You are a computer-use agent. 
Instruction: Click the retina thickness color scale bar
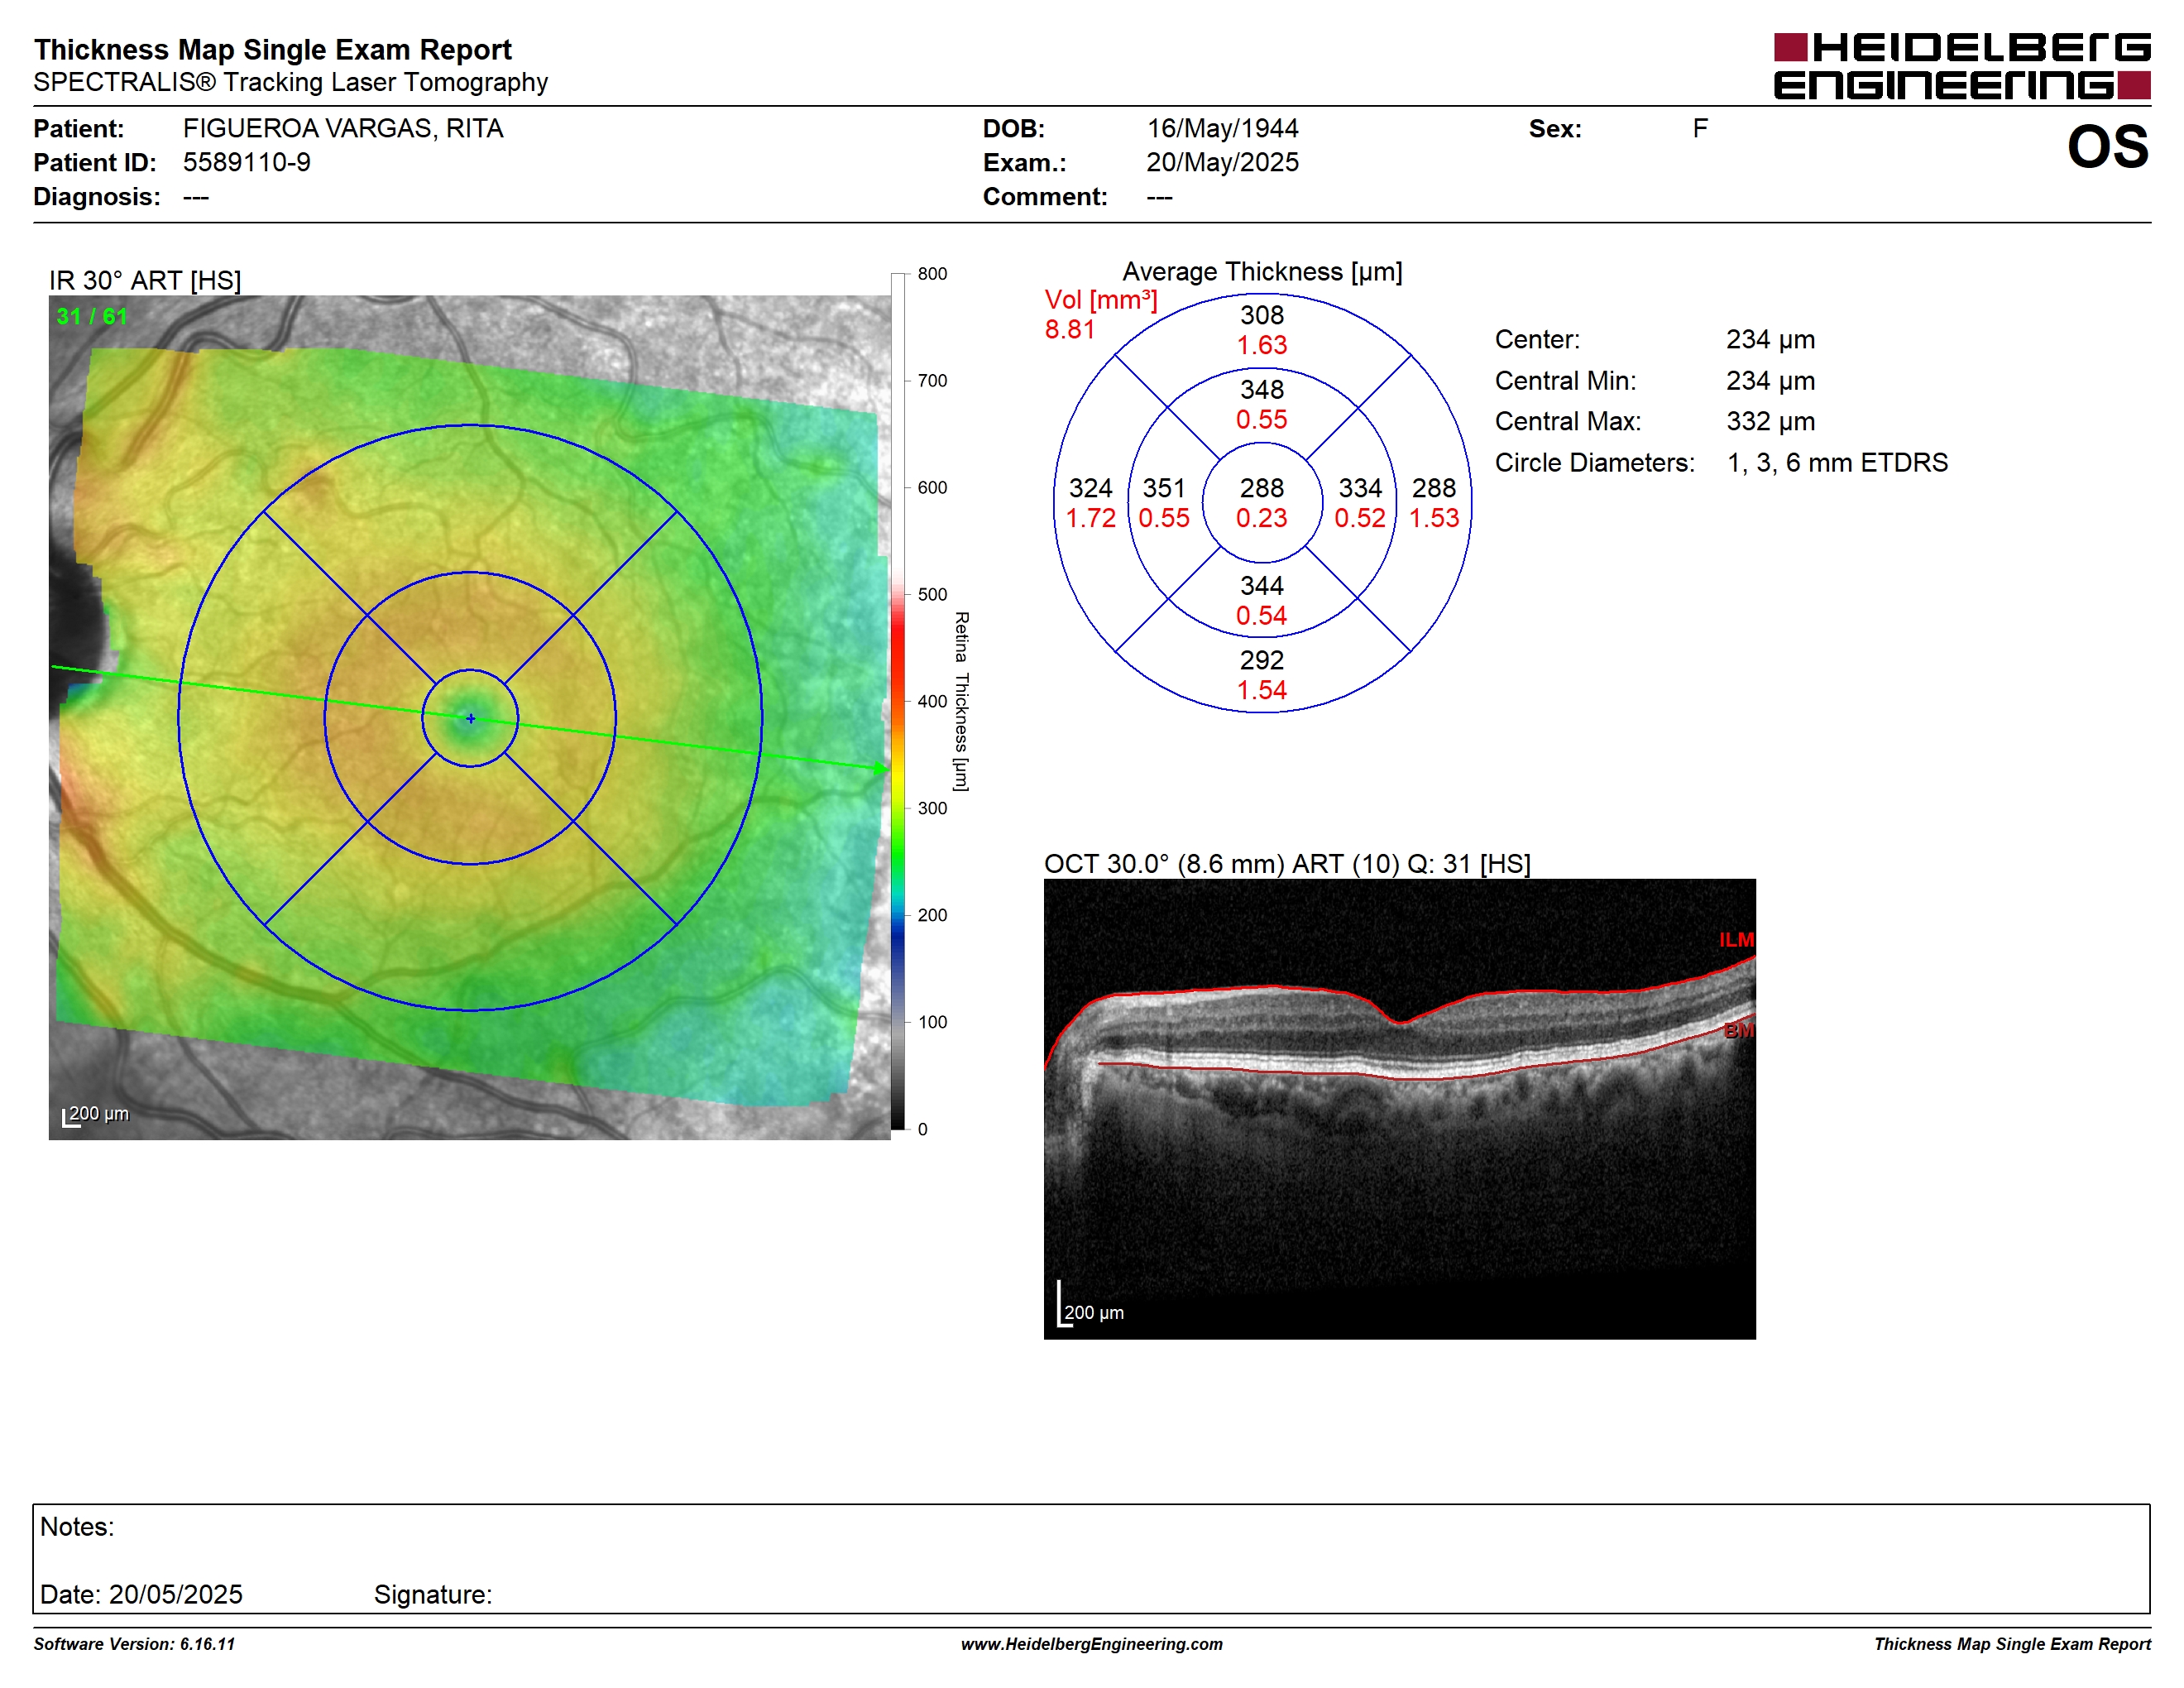898,701
